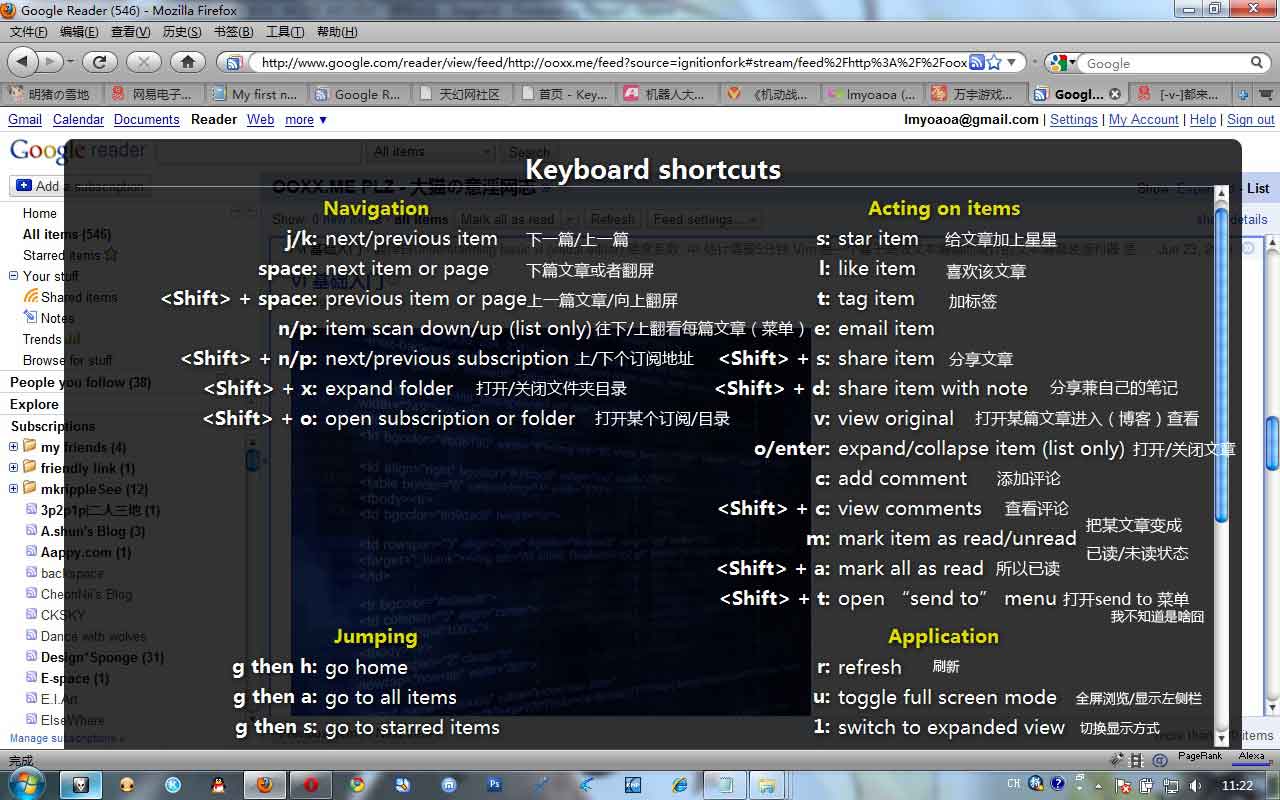
Task: Open the Gmail link
Action: [x=25, y=119]
